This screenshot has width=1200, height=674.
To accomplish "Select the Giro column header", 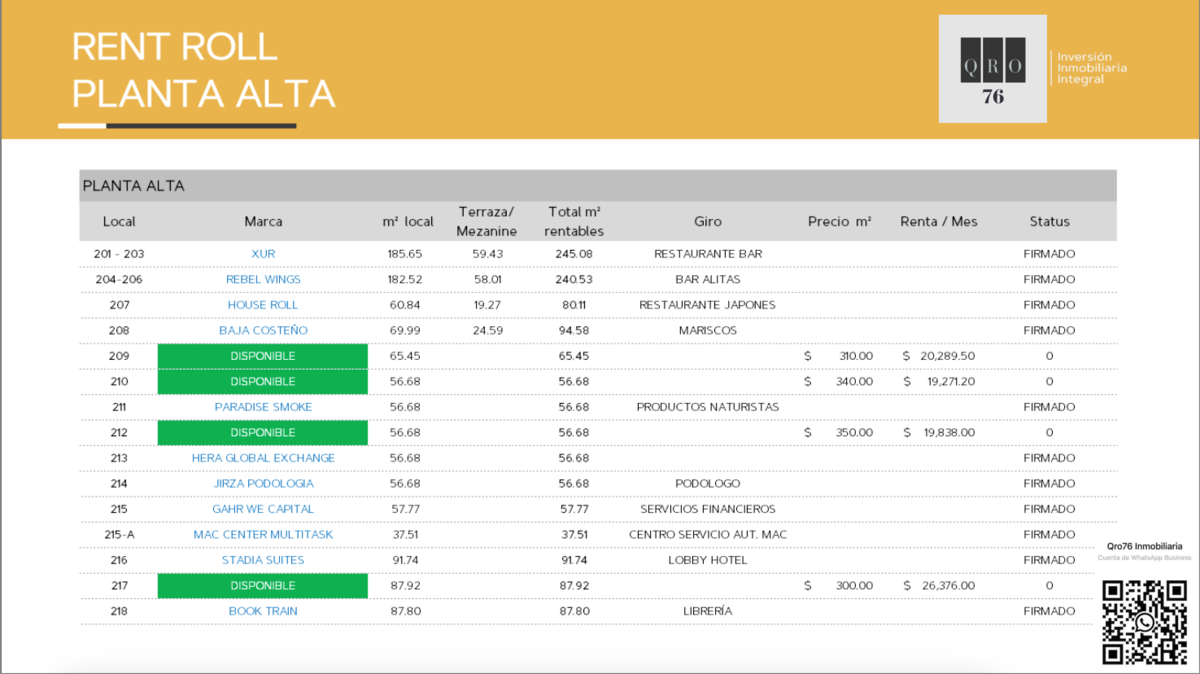I will [707, 222].
